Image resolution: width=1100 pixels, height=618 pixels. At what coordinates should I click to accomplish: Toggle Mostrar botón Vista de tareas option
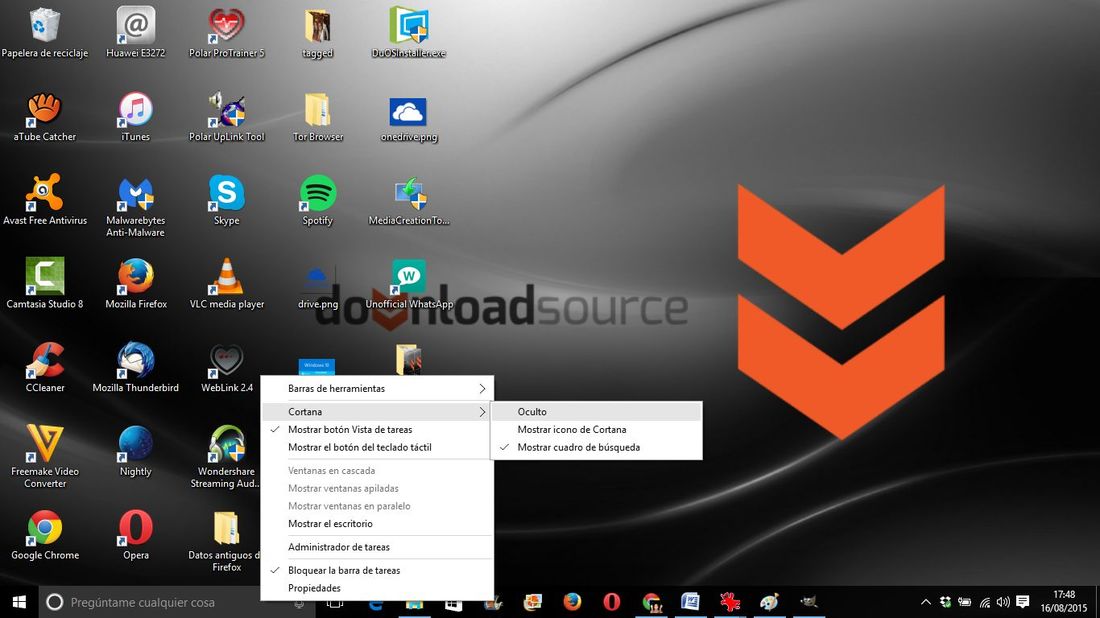[377, 429]
